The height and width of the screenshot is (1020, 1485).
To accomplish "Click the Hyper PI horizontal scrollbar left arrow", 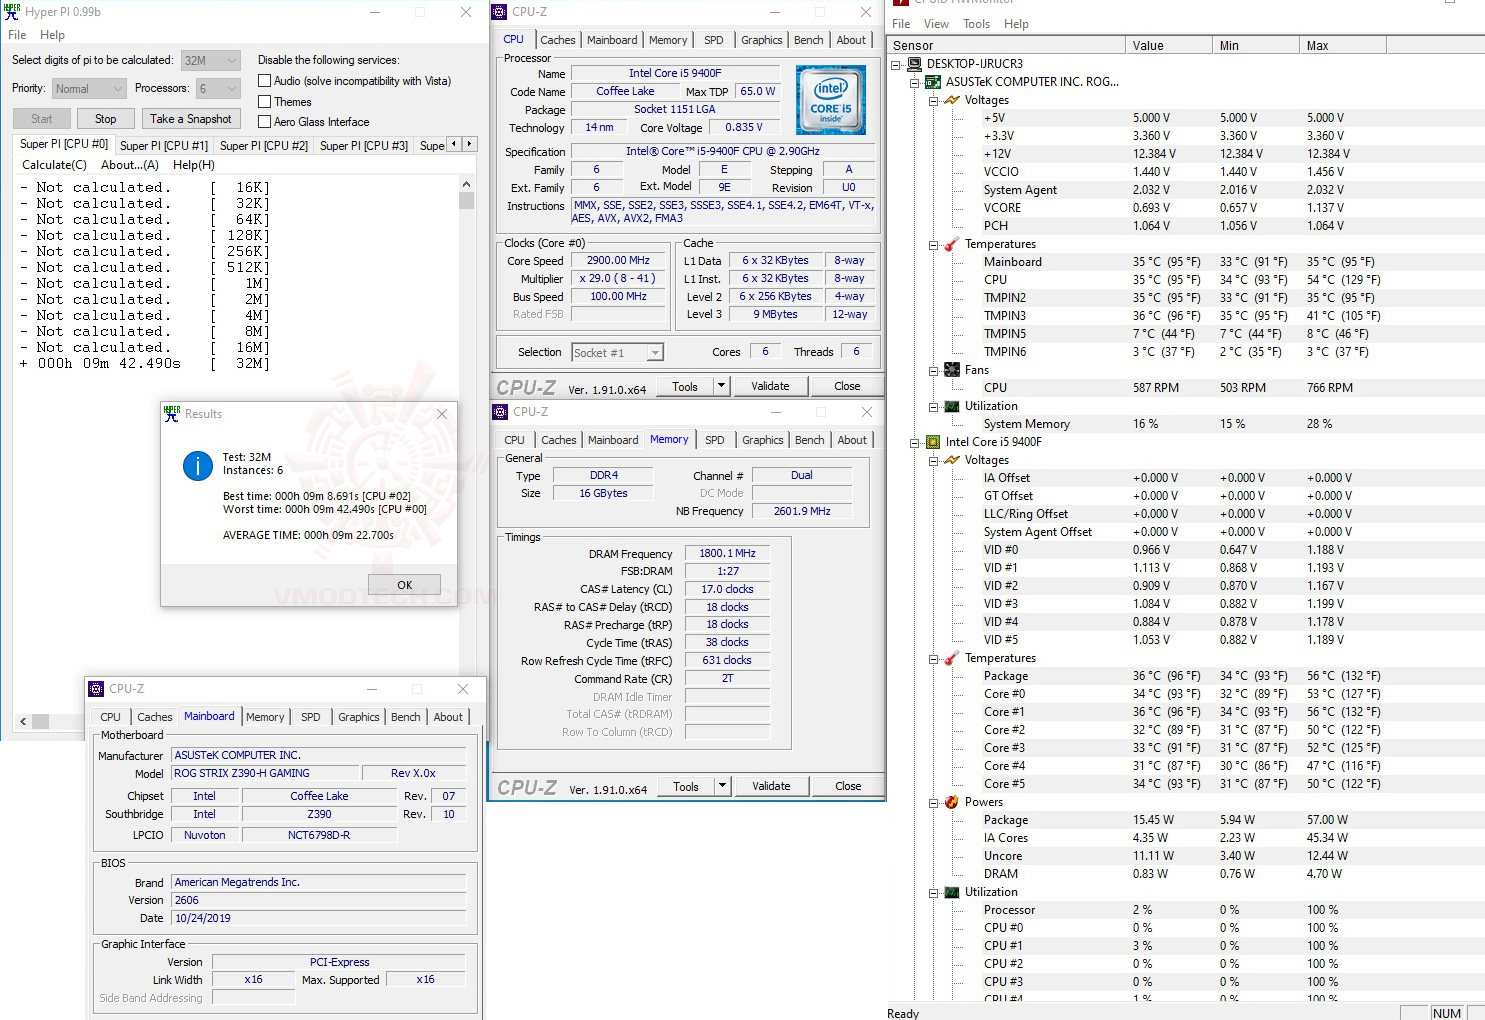I will 24,721.
